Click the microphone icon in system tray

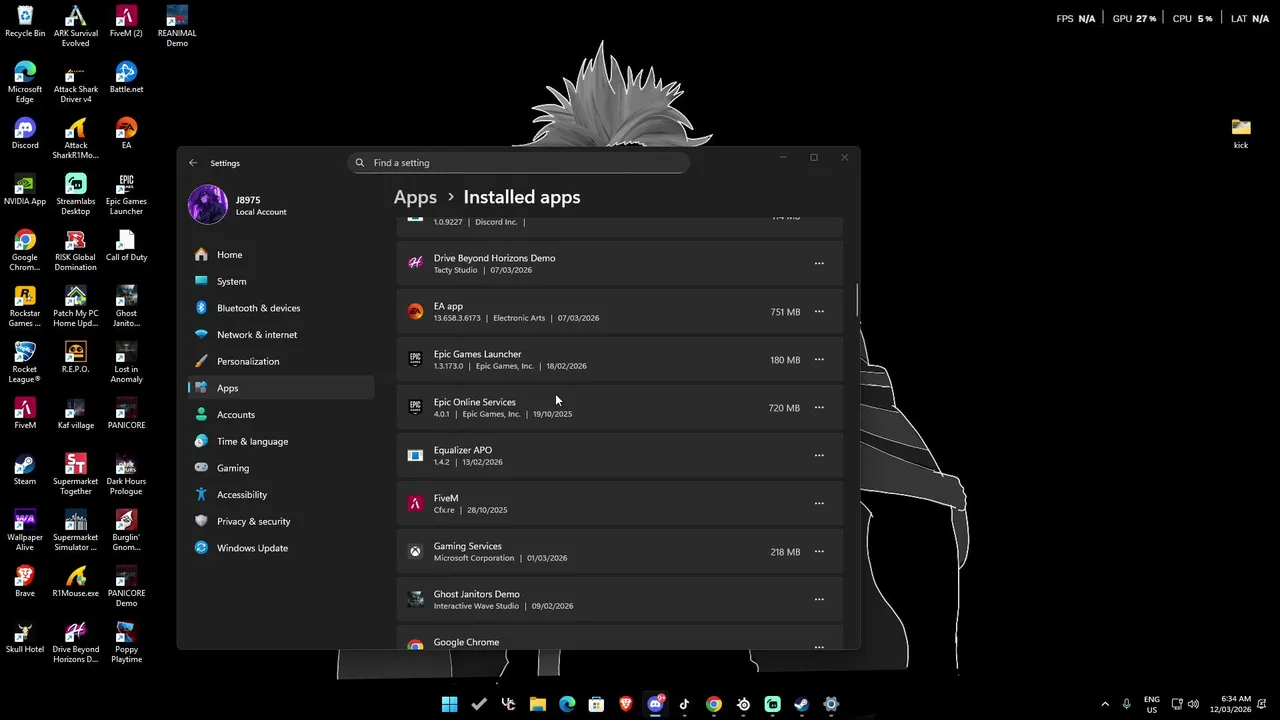[x=1127, y=704]
